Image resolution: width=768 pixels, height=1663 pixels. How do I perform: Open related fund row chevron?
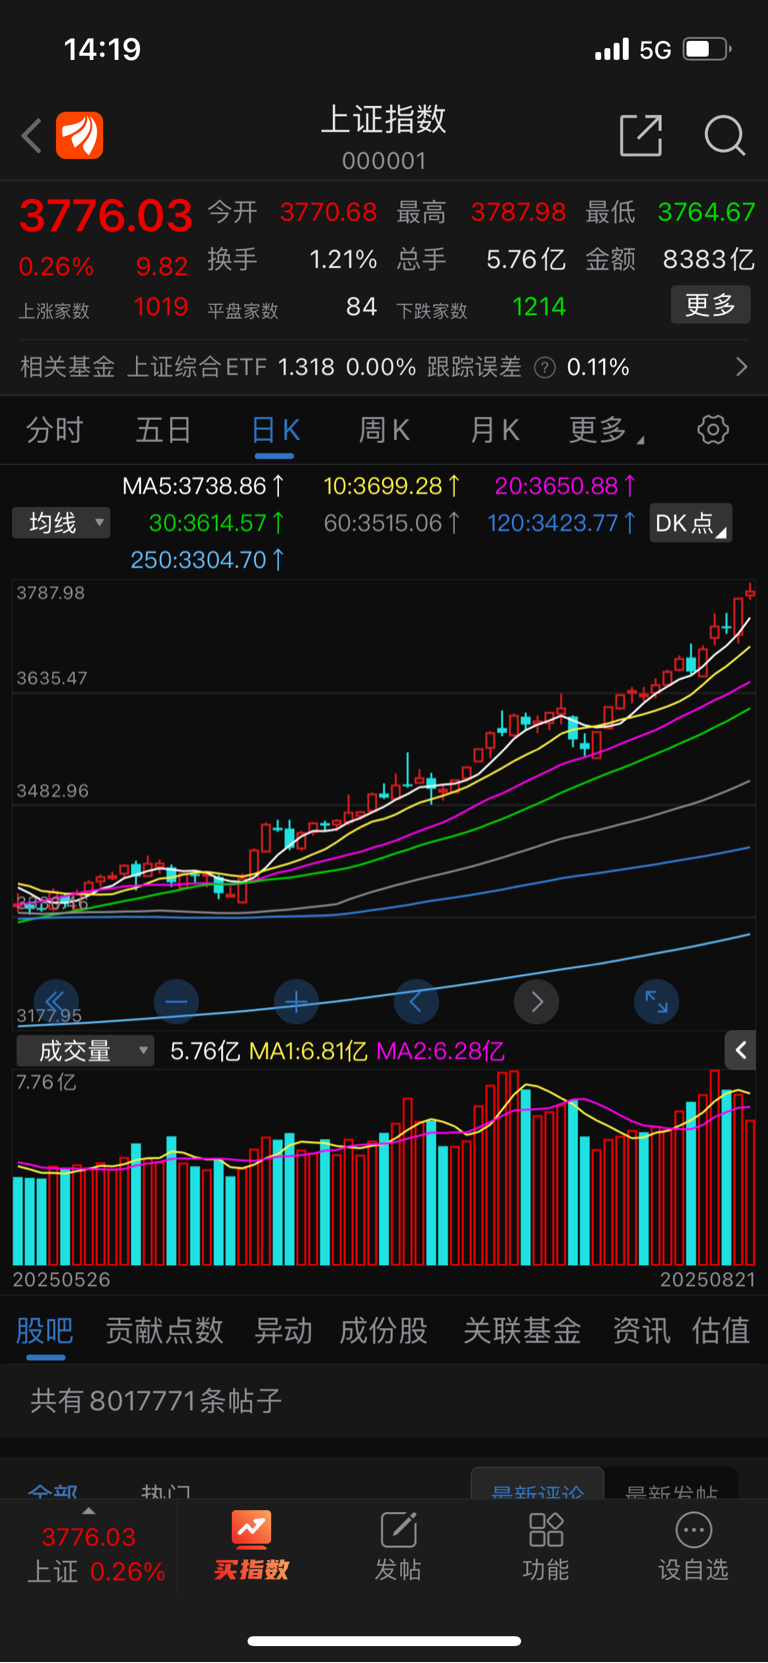tap(741, 367)
